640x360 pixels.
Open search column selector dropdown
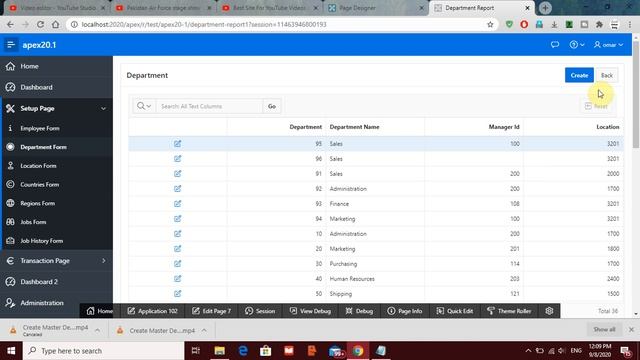point(144,106)
